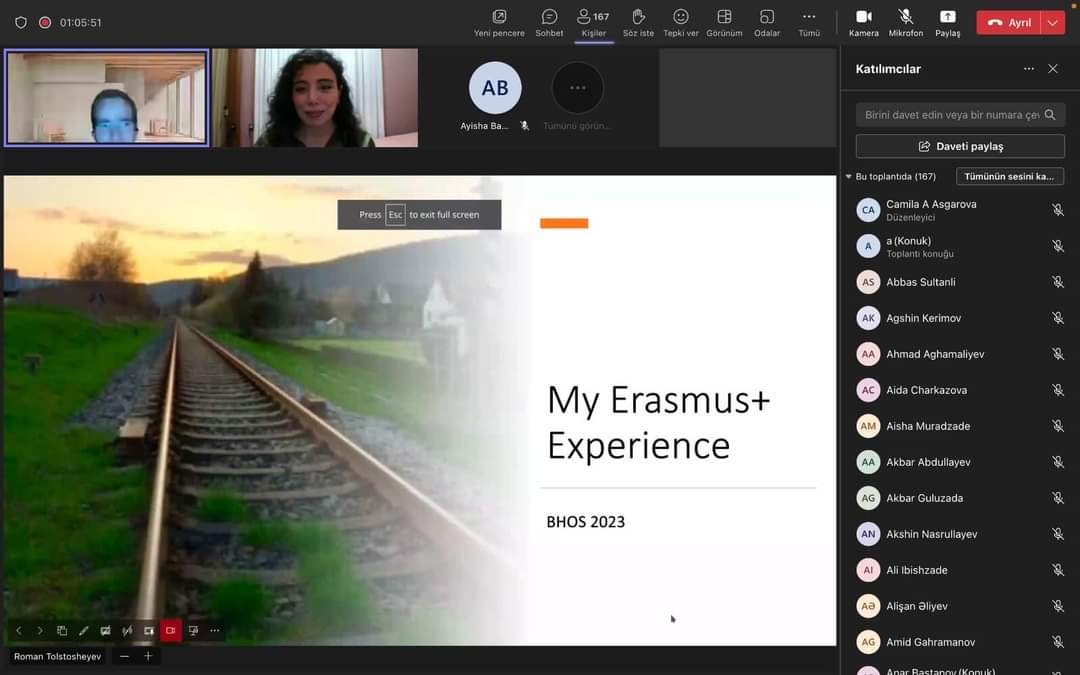
Task: Click the Aə avatar of Alişan Əliyev
Action: pos(868,606)
